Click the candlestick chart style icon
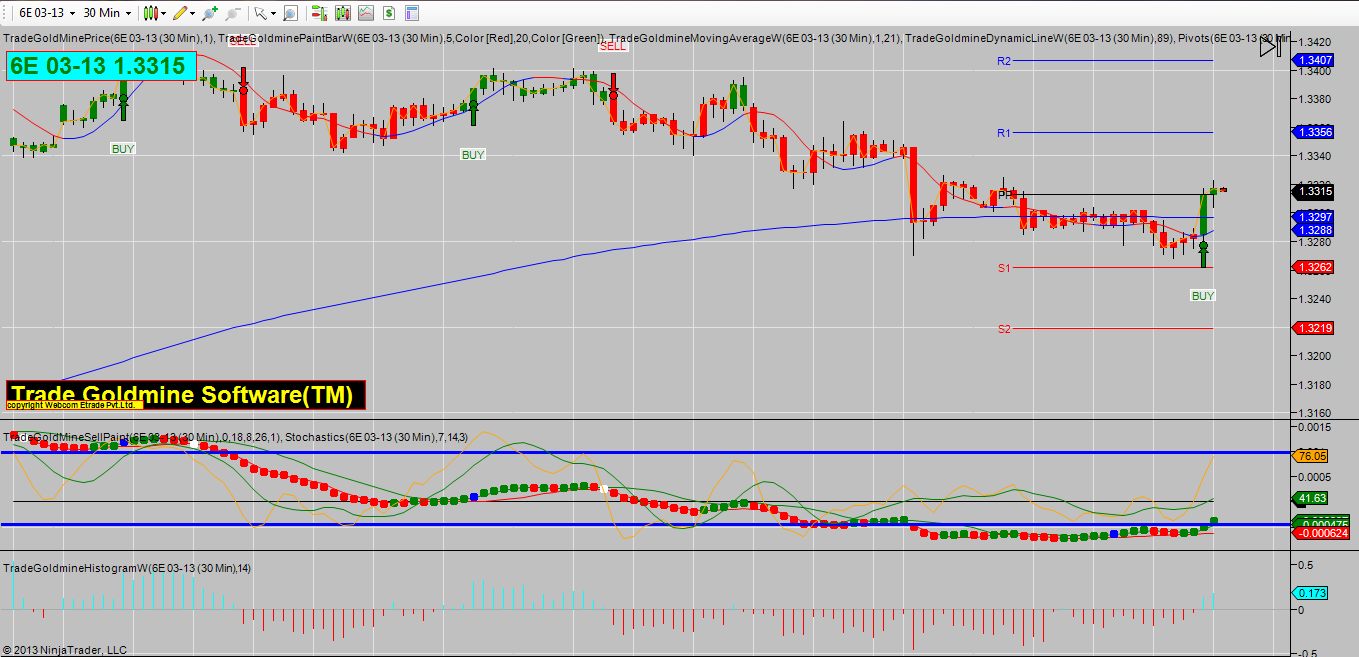Screen dimensions: 1359x657 pos(151,13)
